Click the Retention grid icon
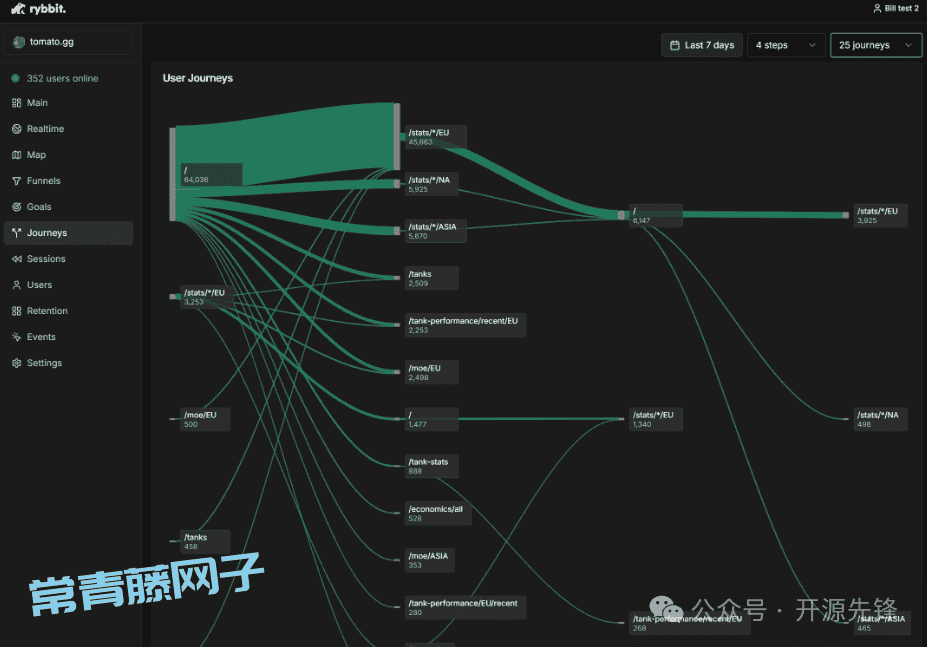The width and height of the screenshot is (927, 647). tap(16, 311)
